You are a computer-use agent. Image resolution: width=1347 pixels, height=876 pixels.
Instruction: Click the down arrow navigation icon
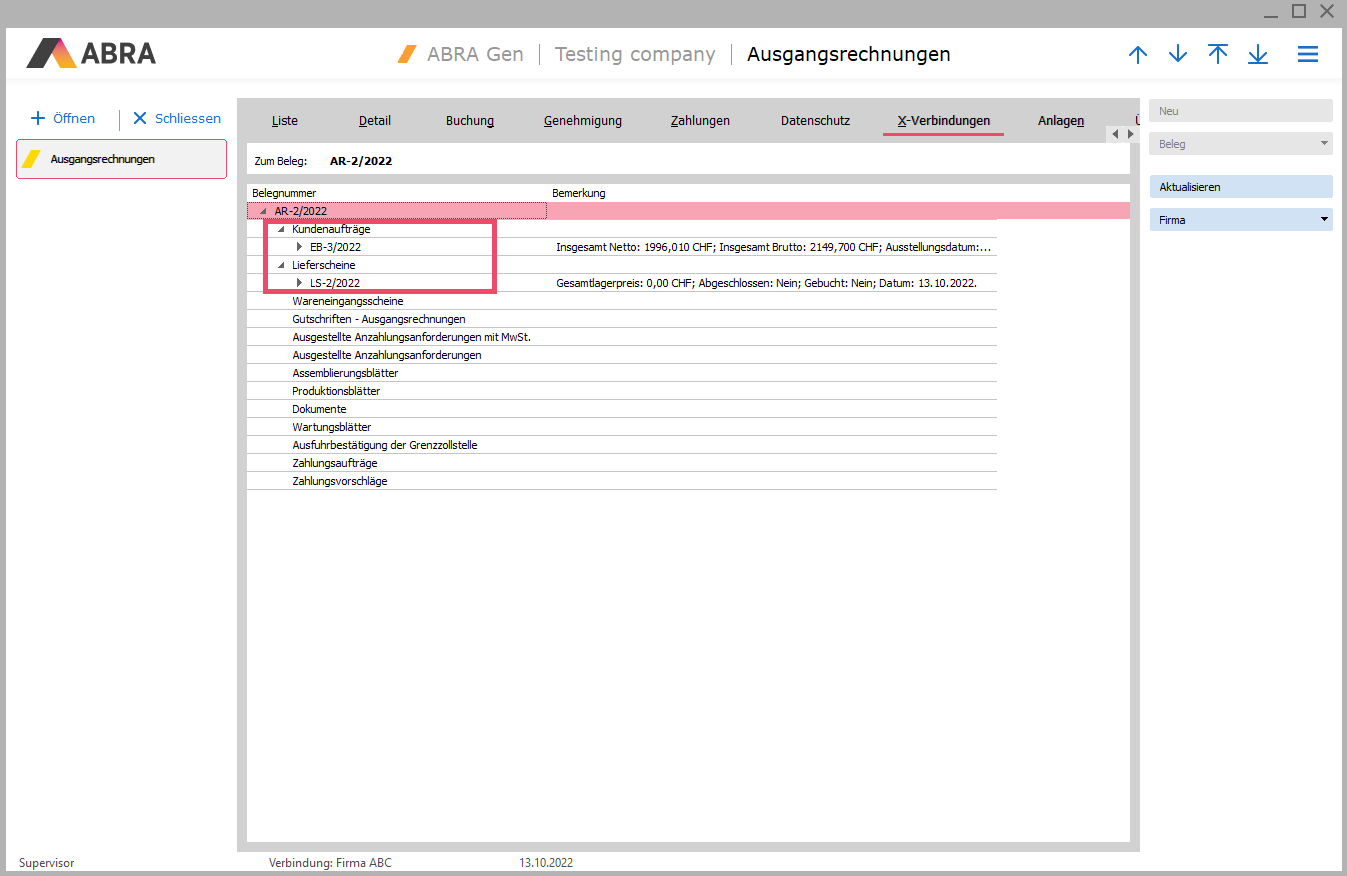1178,55
